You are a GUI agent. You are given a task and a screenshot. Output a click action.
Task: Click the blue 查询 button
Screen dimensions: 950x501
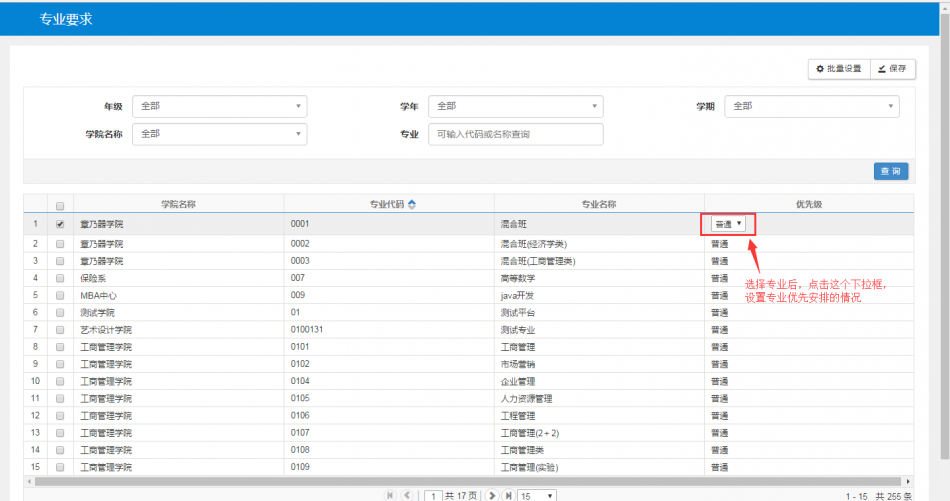pyautogui.click(x=890, y=171)
